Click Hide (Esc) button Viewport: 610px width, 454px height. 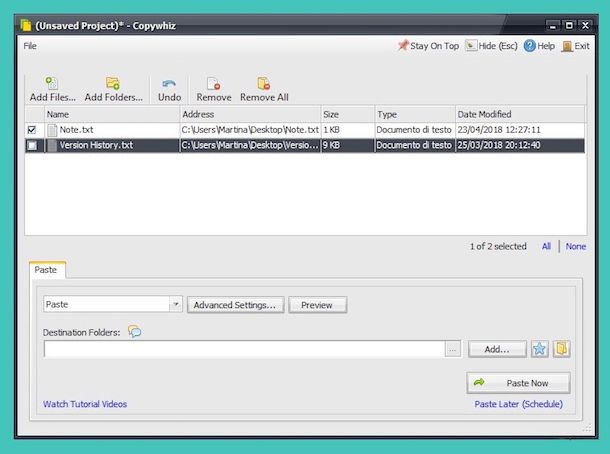pyautogui.click(x=491, y=46)
